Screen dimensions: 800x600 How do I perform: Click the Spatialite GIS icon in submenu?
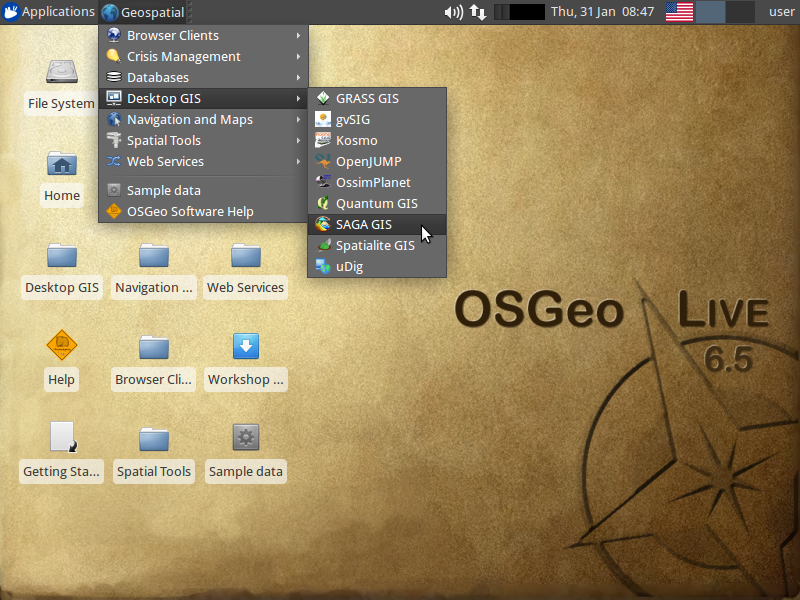pos(322,245)
